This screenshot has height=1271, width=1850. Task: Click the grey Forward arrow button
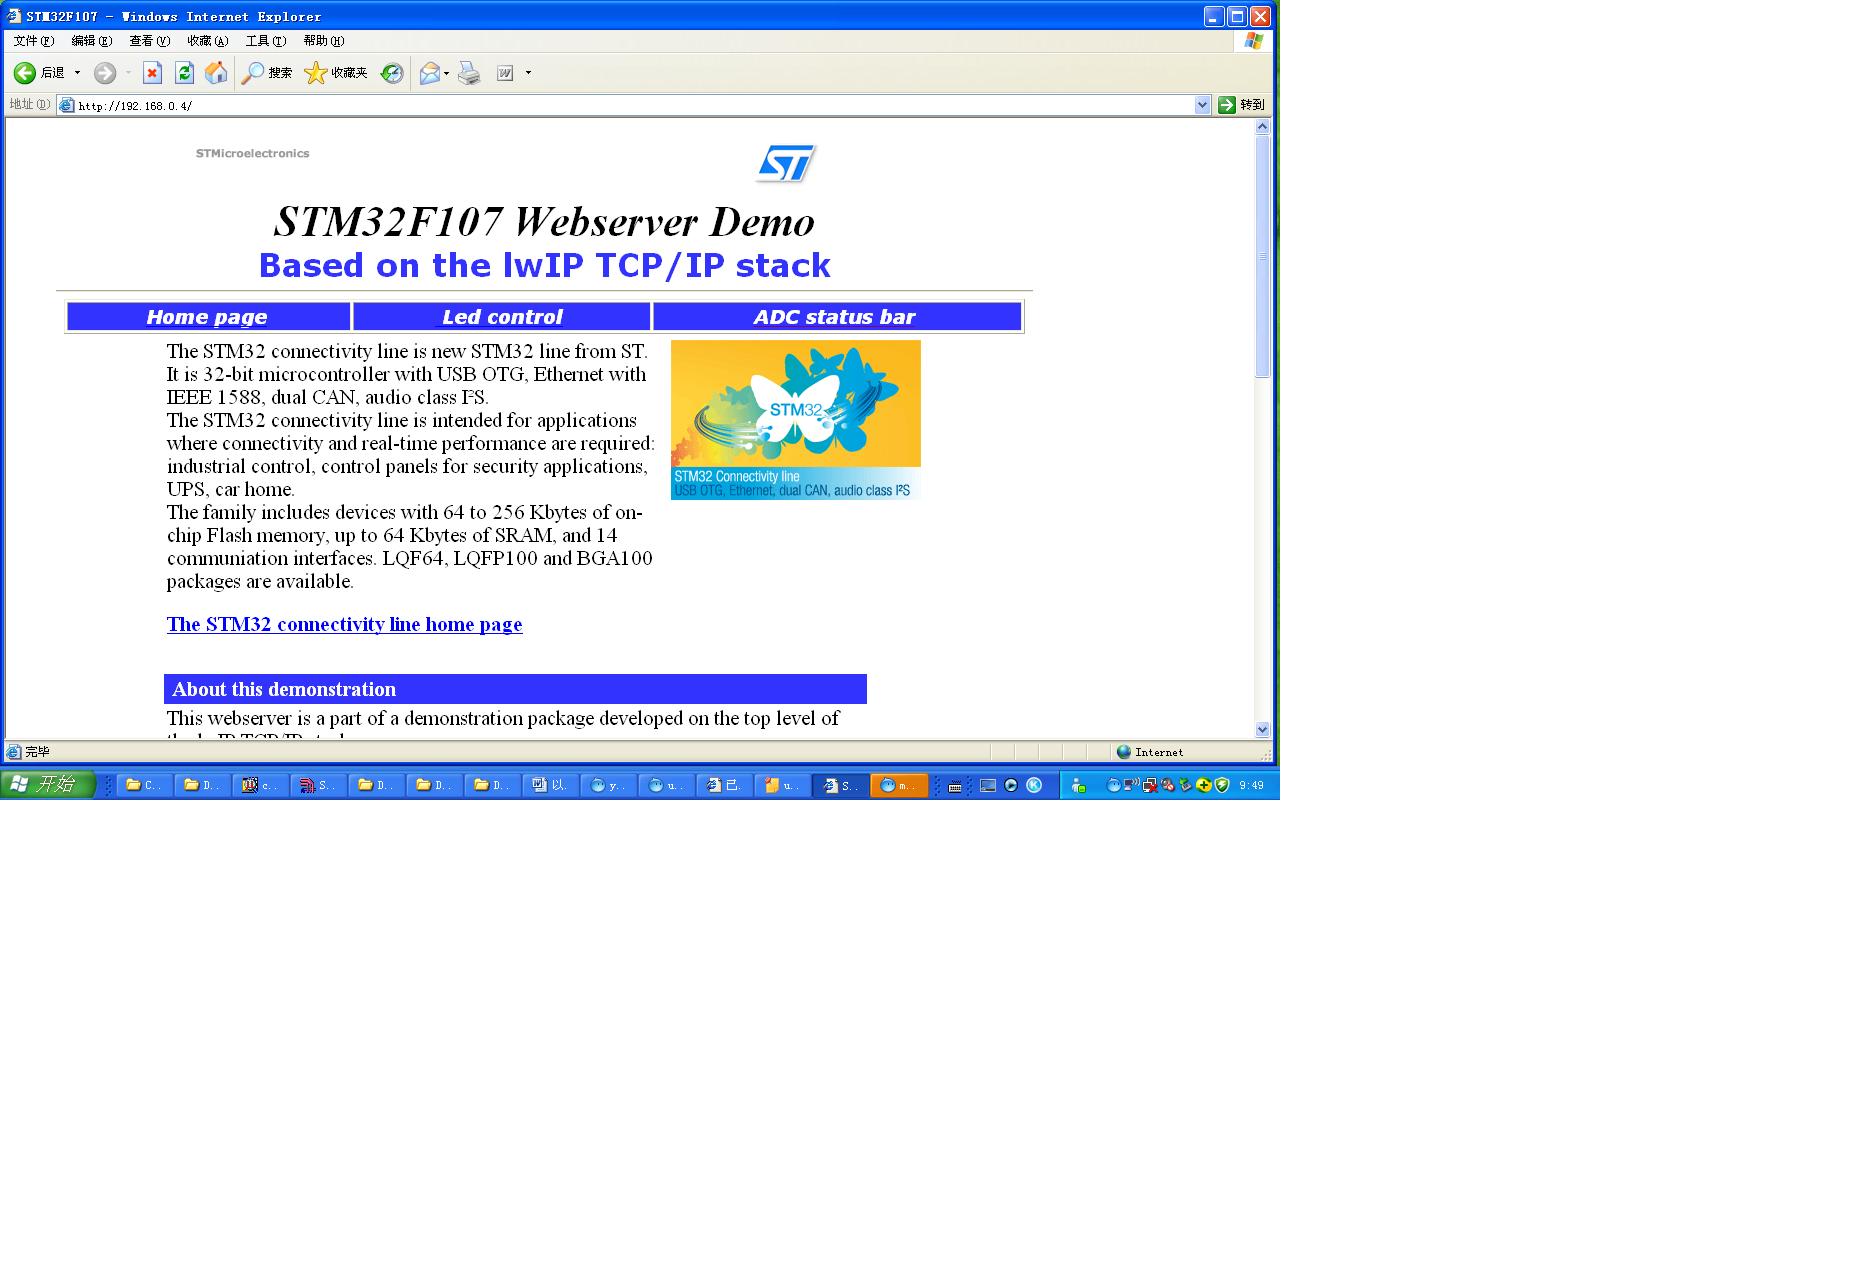[x=105, y=73]
